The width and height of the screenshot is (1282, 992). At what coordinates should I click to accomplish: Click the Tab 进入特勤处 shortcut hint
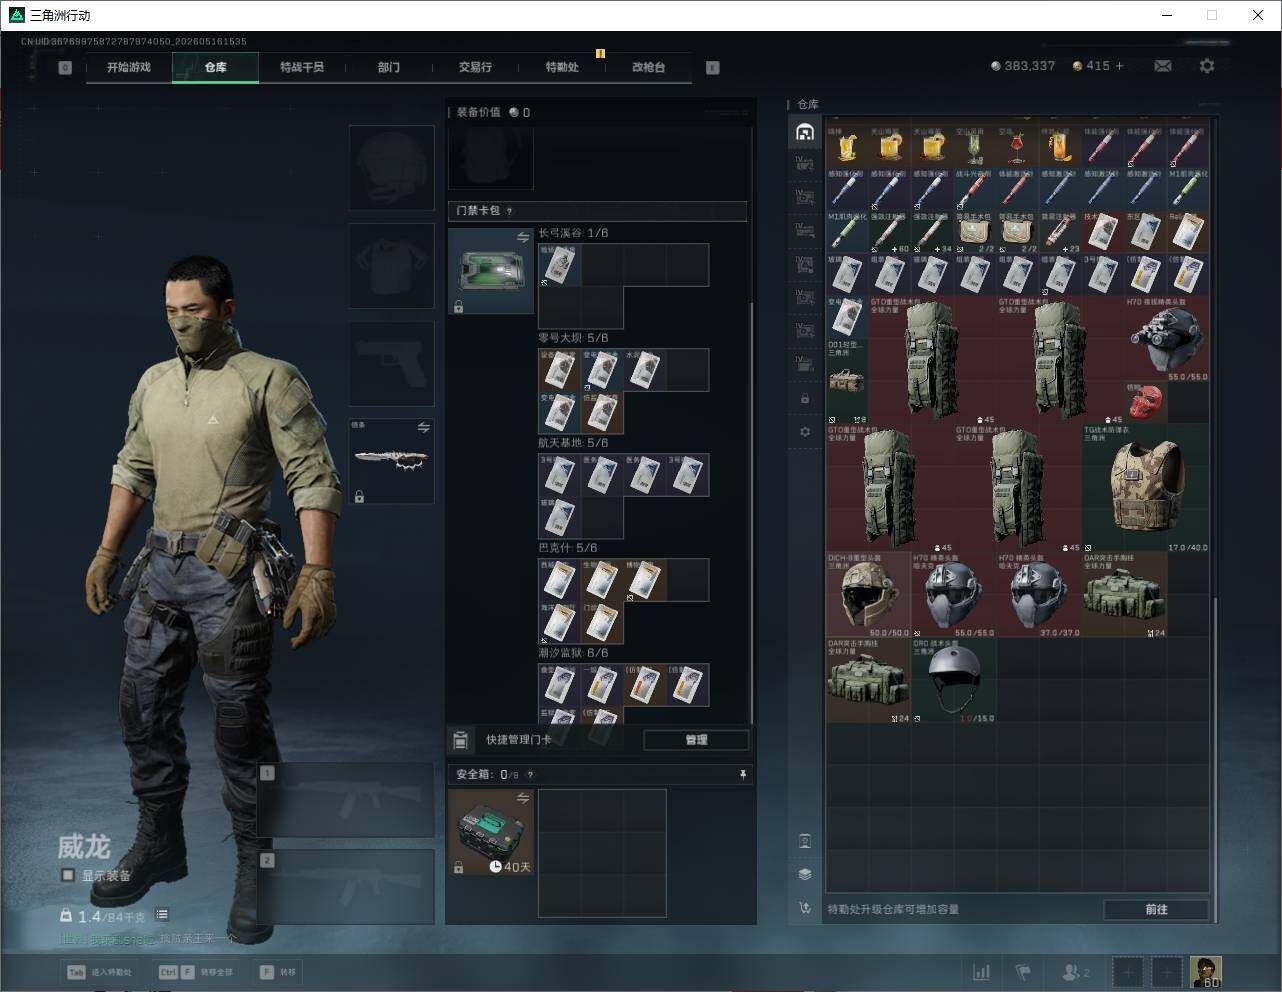(x=99, y=972)
